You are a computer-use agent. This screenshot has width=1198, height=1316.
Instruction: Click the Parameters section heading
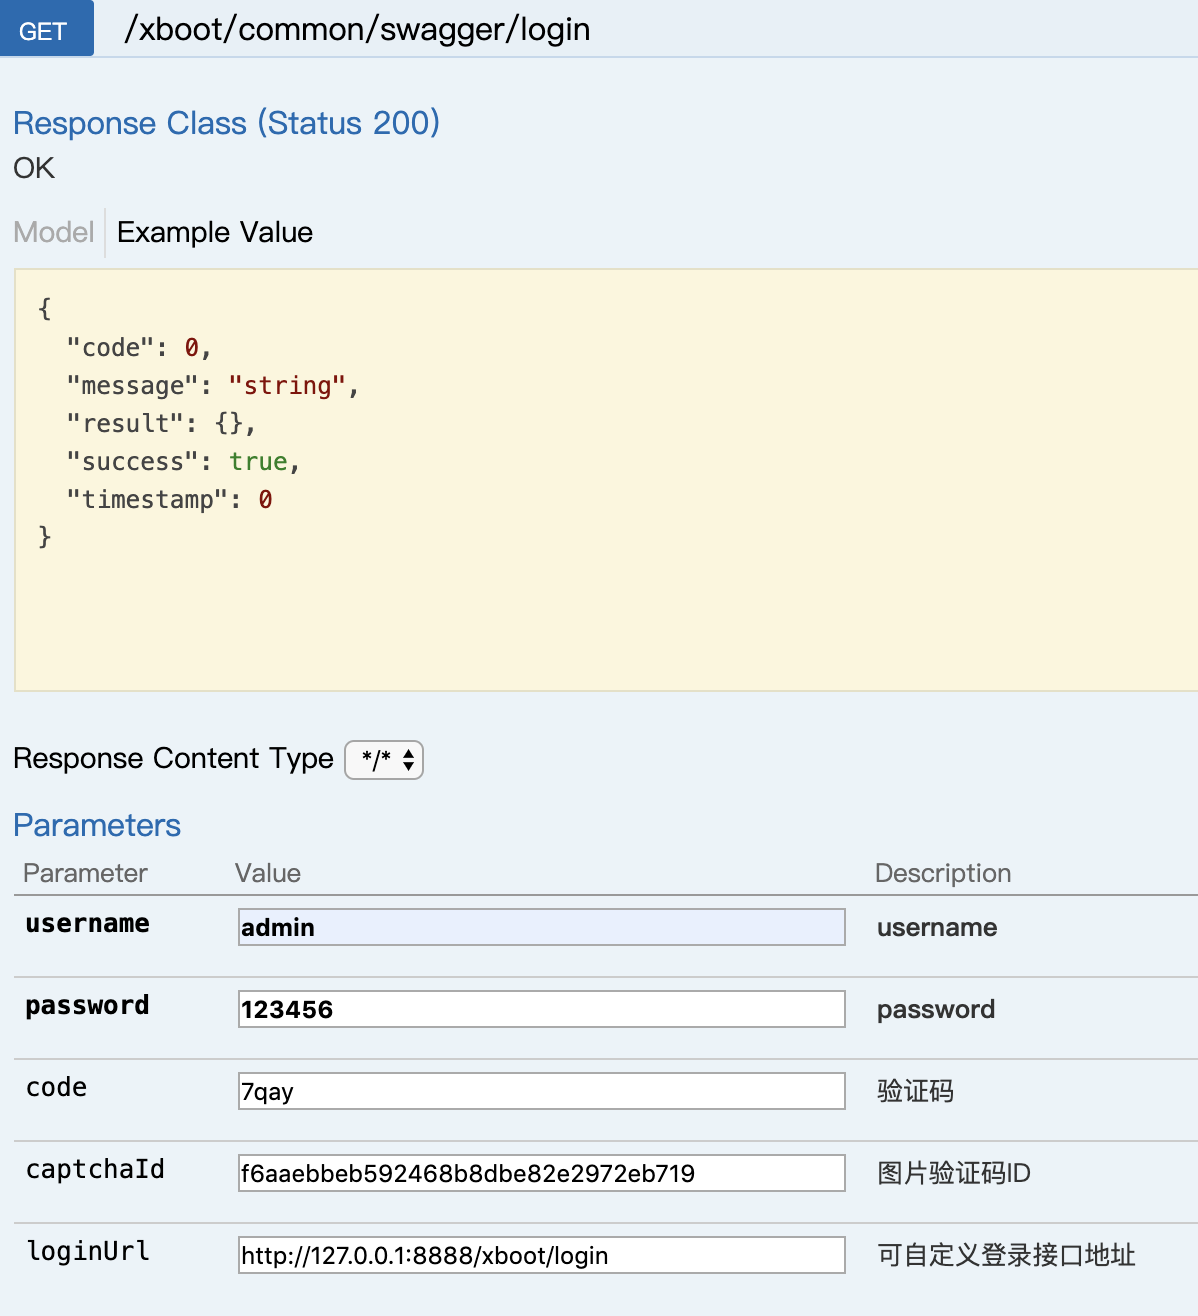97,825
